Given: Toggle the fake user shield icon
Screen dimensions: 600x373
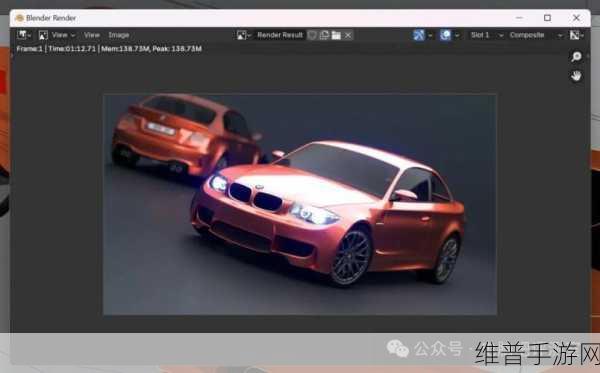Looking at the screenshot, I should [x=312, y=35].
